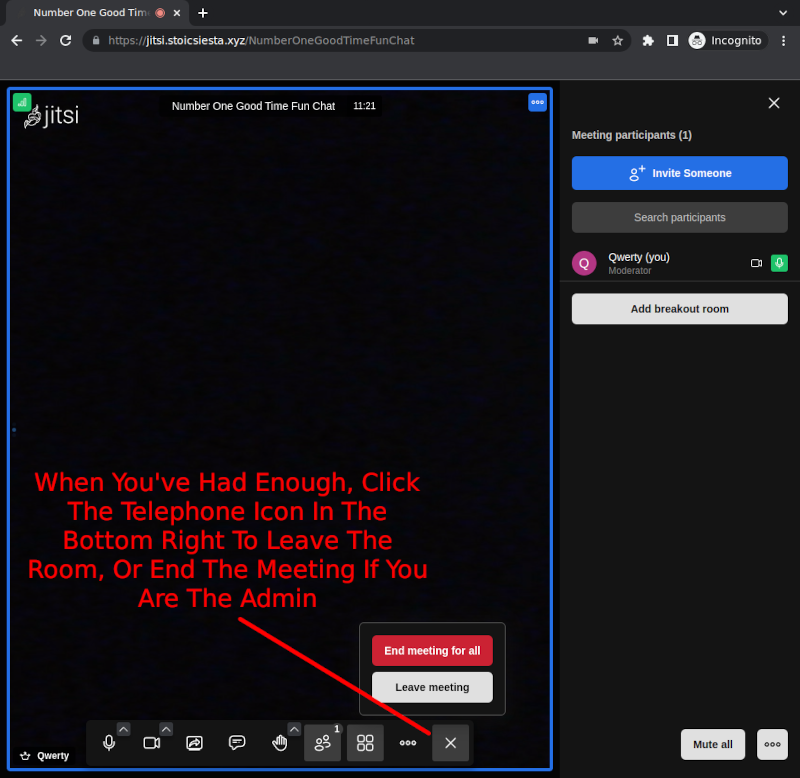This screenshot has height=778, width=800.
Task: Click the Invite Someone button
Action: pos(679,173)
